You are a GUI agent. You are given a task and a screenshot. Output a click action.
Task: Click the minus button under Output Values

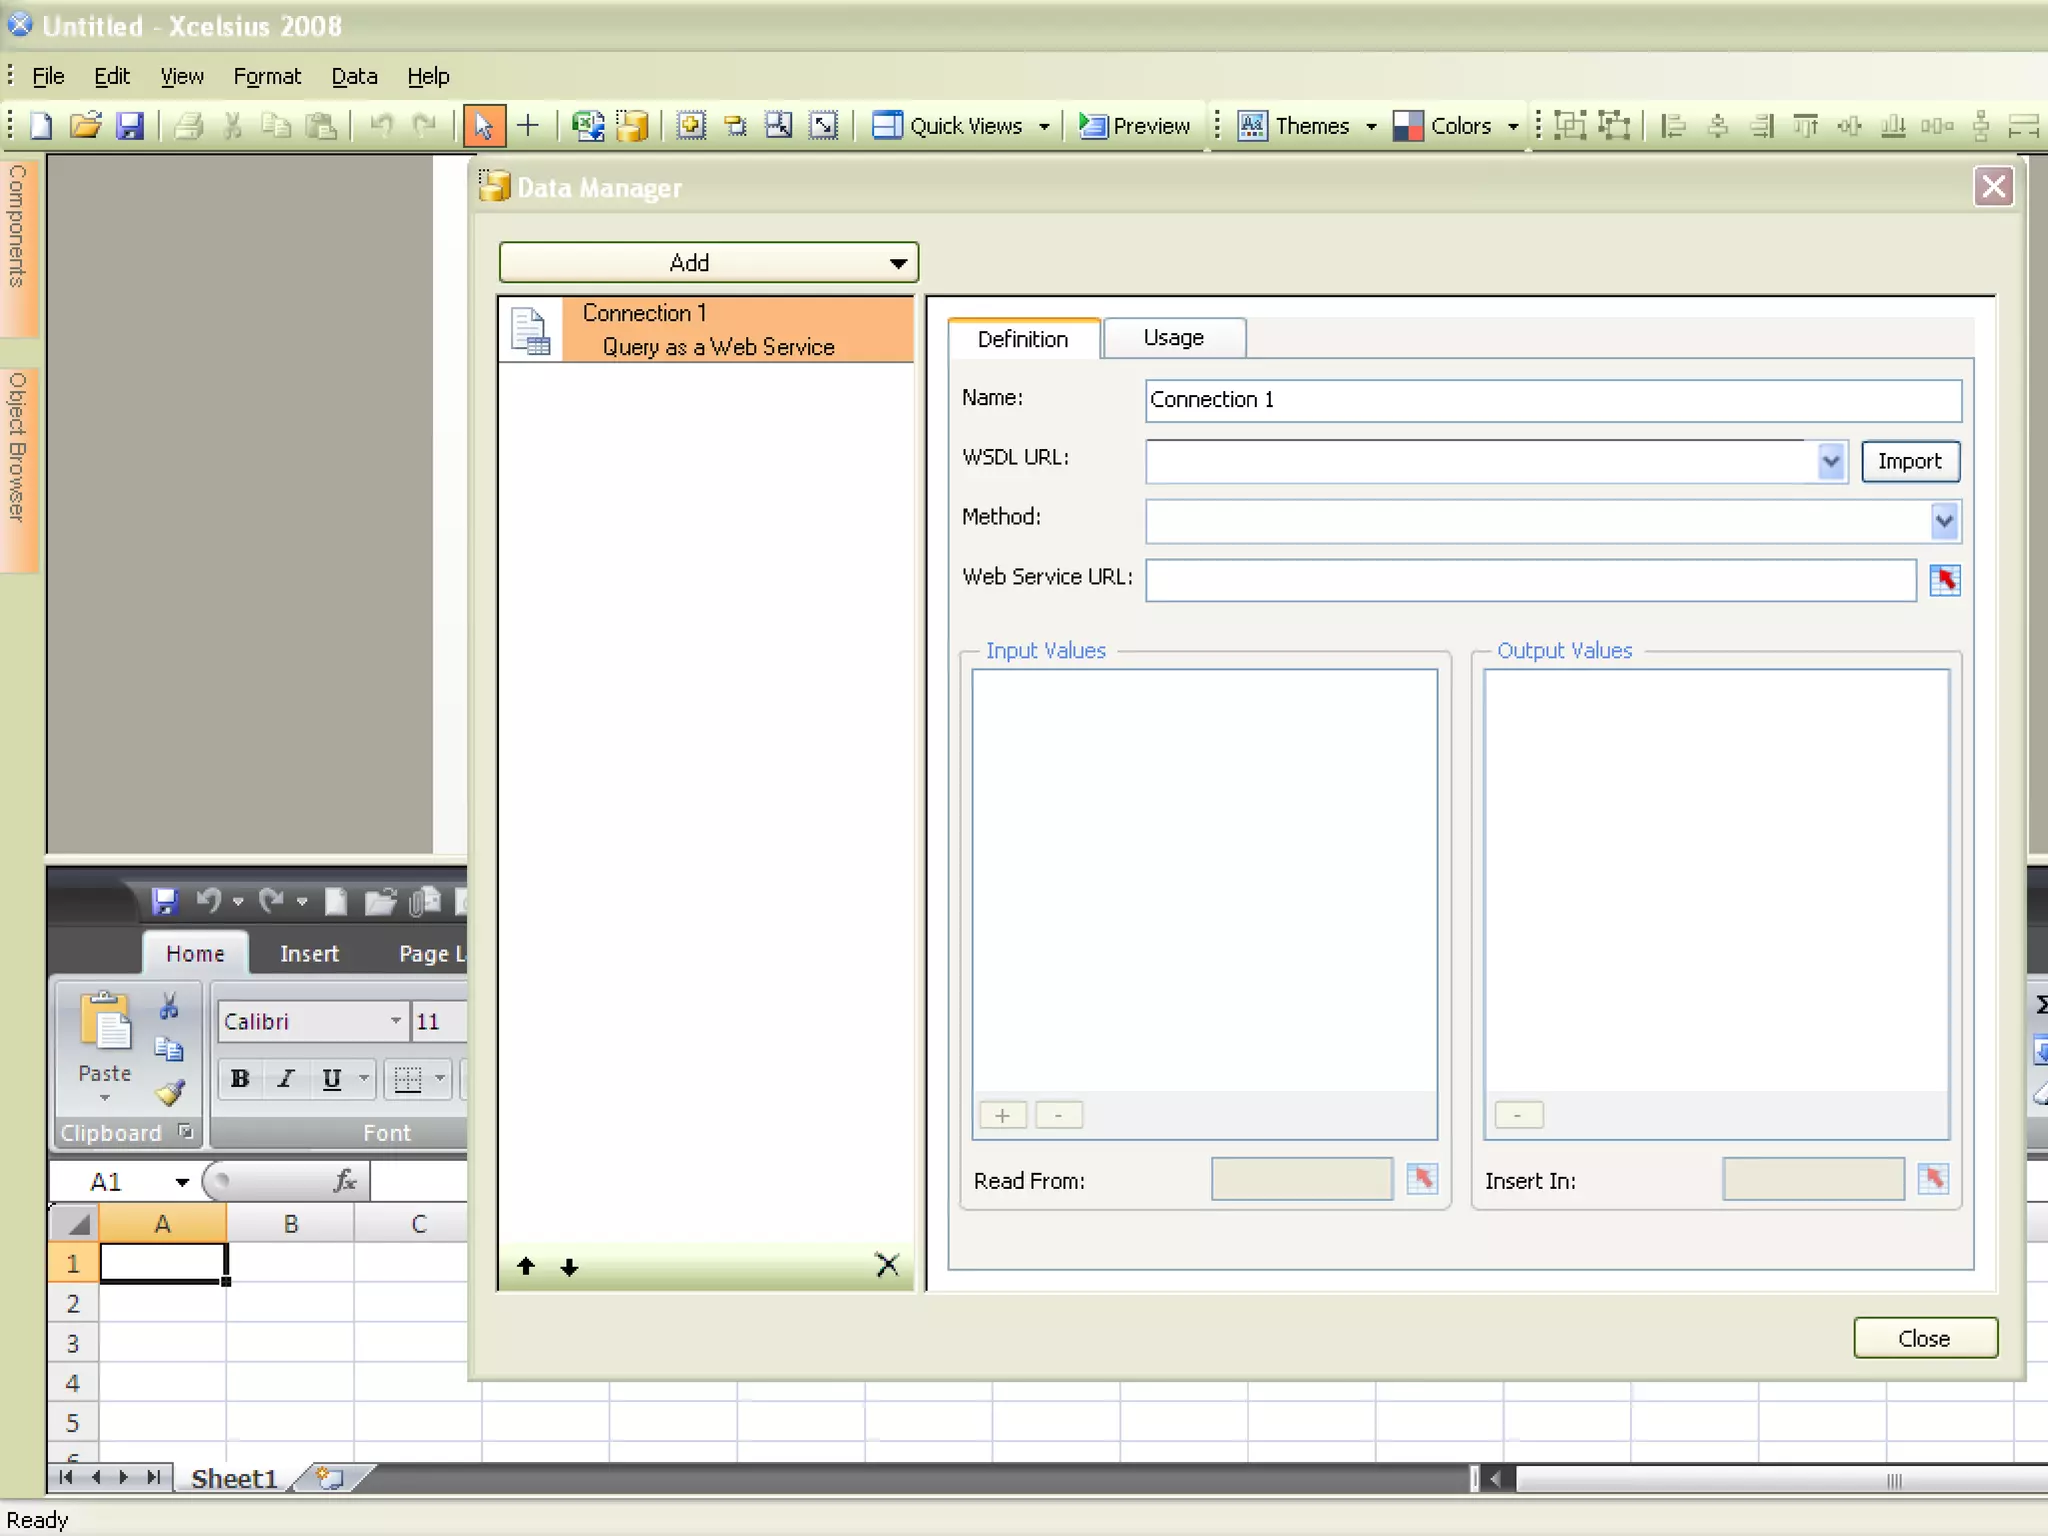(x=1518, y=1115)
